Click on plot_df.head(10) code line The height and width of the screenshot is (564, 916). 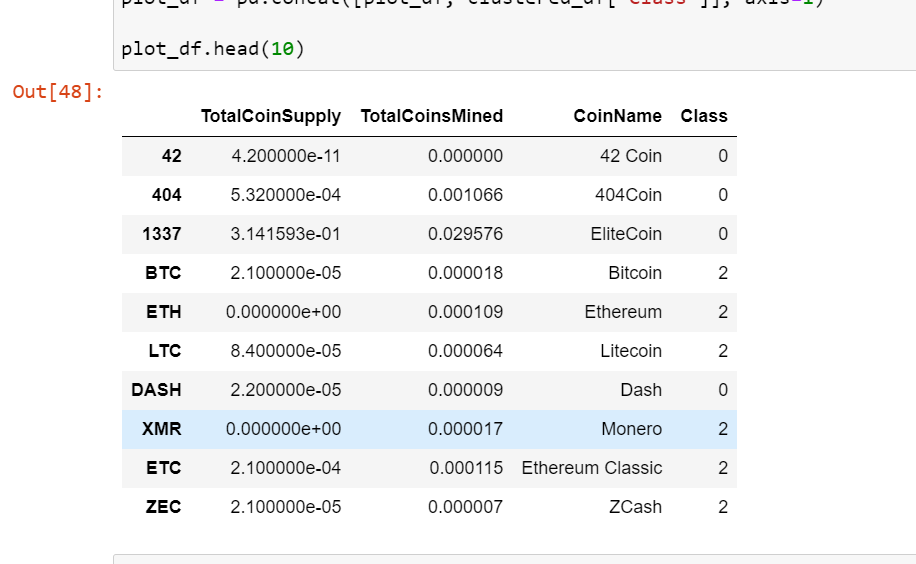[x=213, y=49]
